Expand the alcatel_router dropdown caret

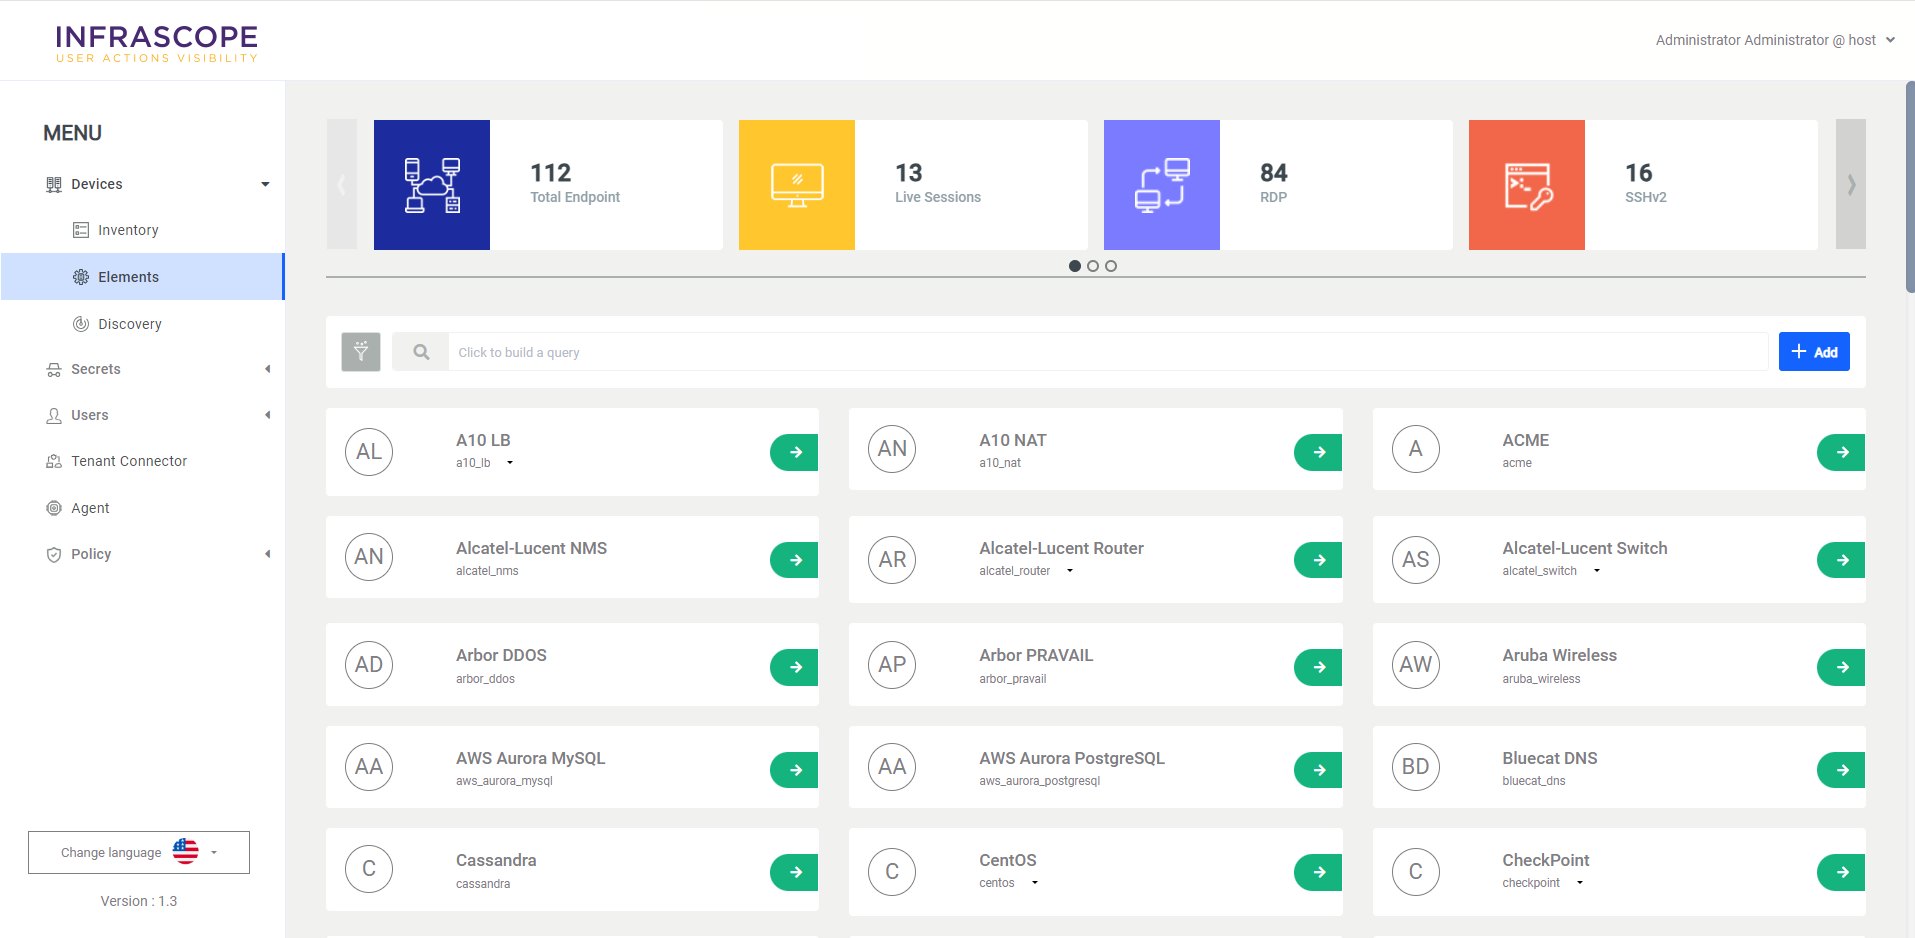[1070, 571]
